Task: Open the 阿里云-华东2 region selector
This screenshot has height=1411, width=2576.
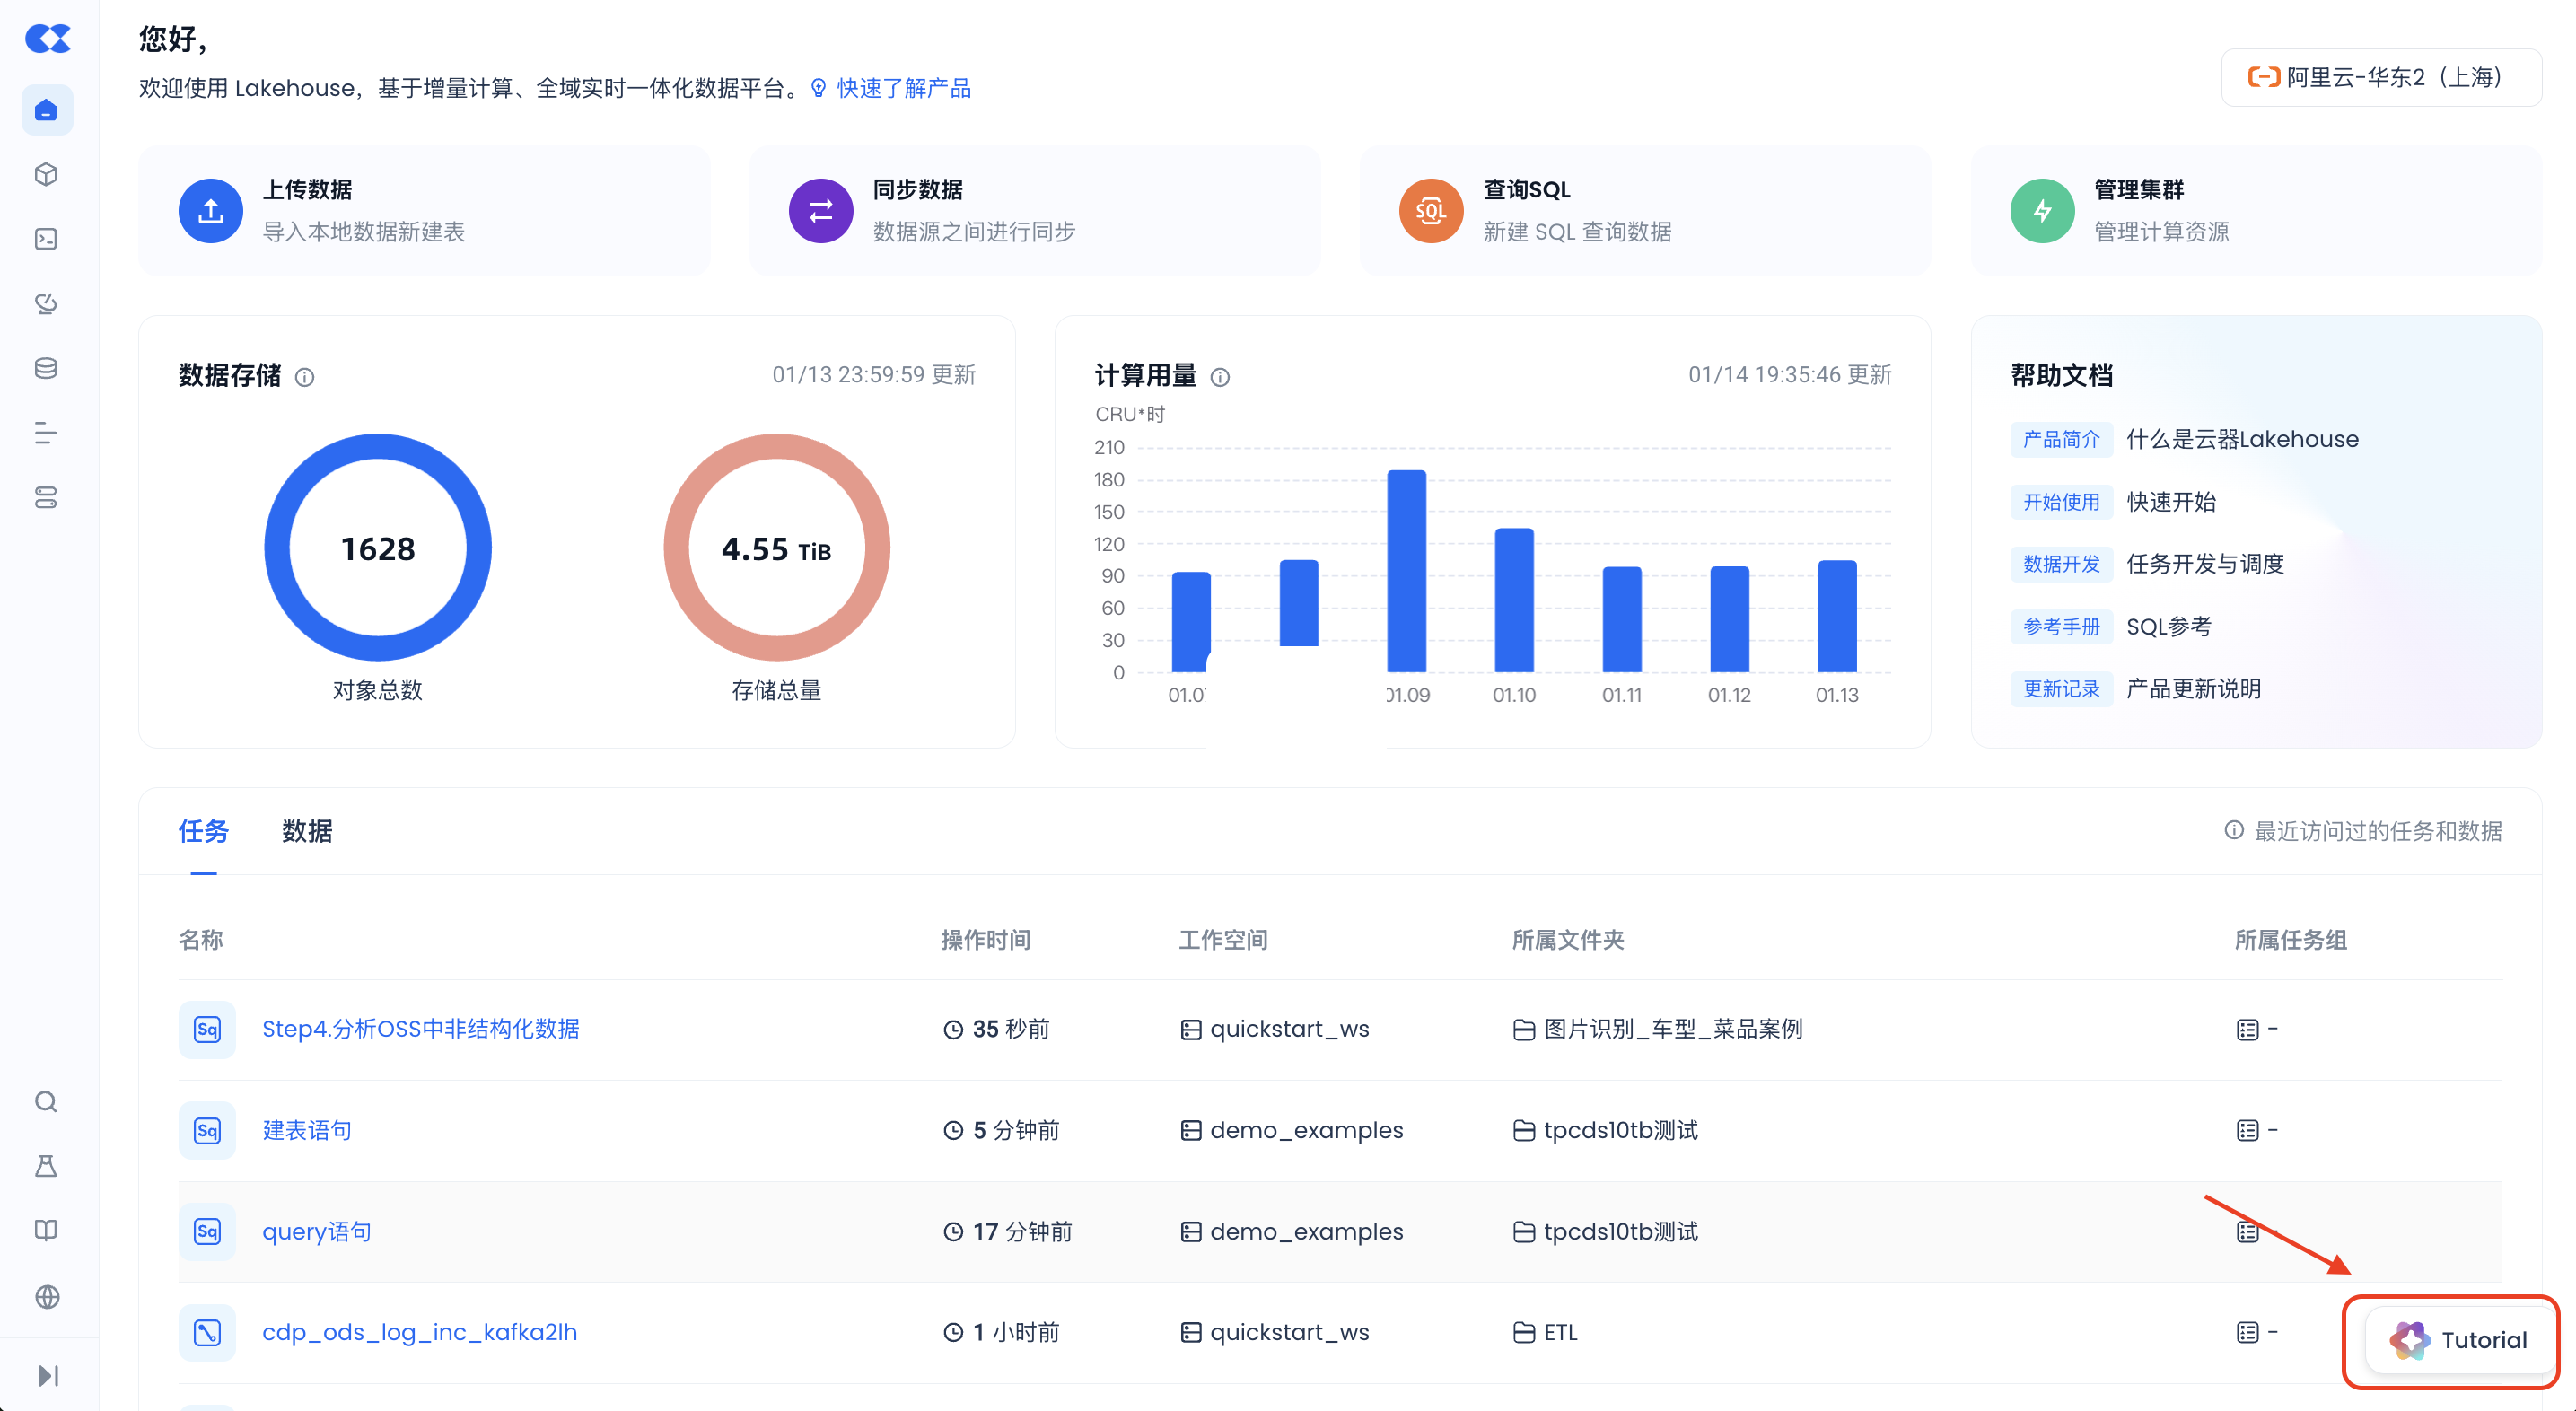Action: click(2380, 77)
